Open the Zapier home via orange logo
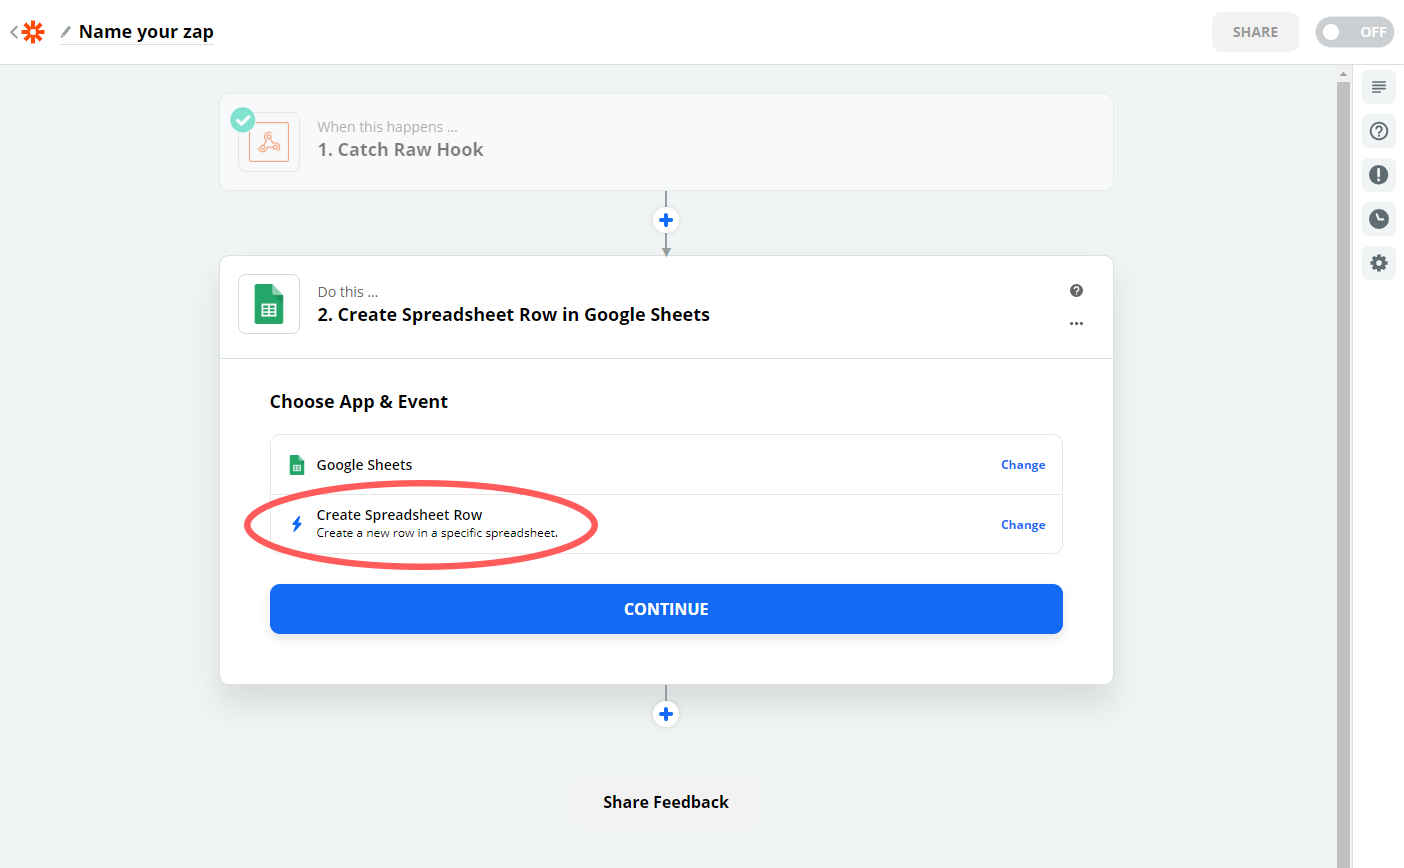 (33, 31)
